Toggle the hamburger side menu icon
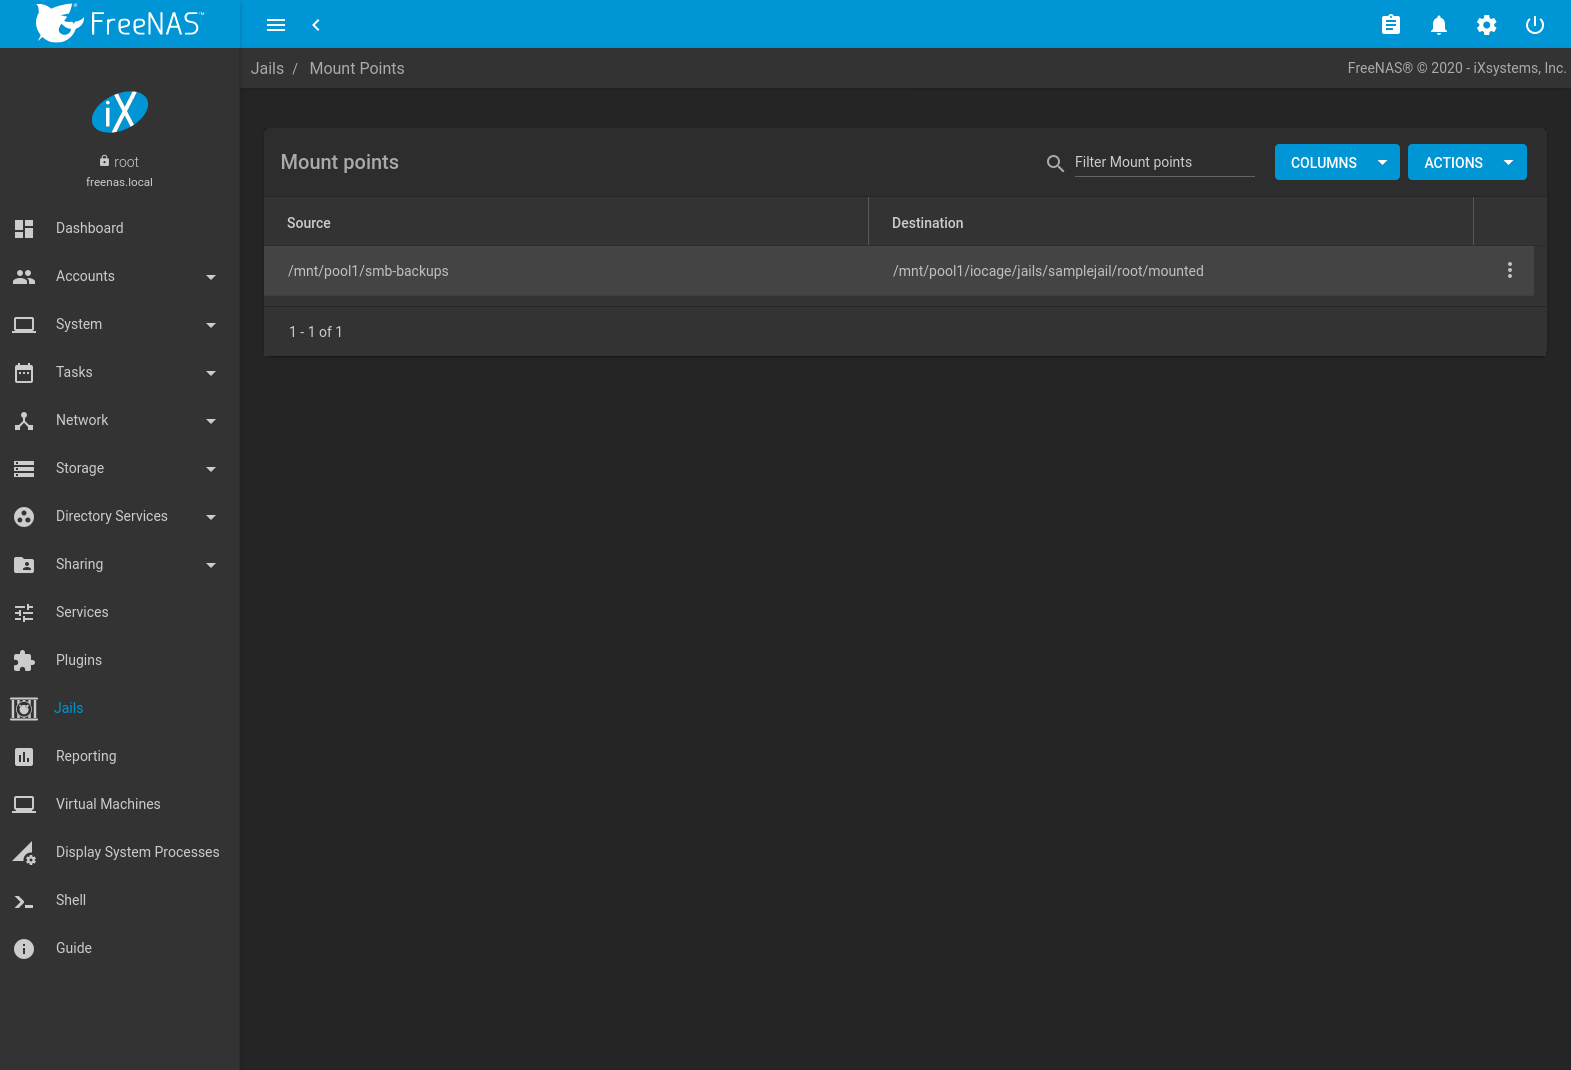This screenshot has height=1070, width=1571. (x=276, y=25)
